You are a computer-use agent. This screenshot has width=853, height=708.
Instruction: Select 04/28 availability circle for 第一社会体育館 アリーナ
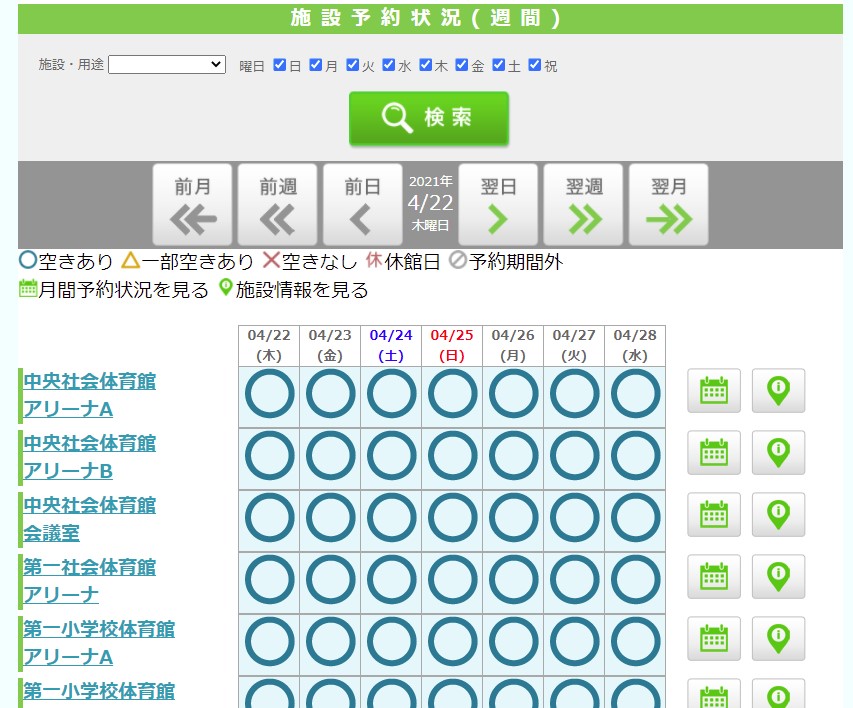pos(635,581)
